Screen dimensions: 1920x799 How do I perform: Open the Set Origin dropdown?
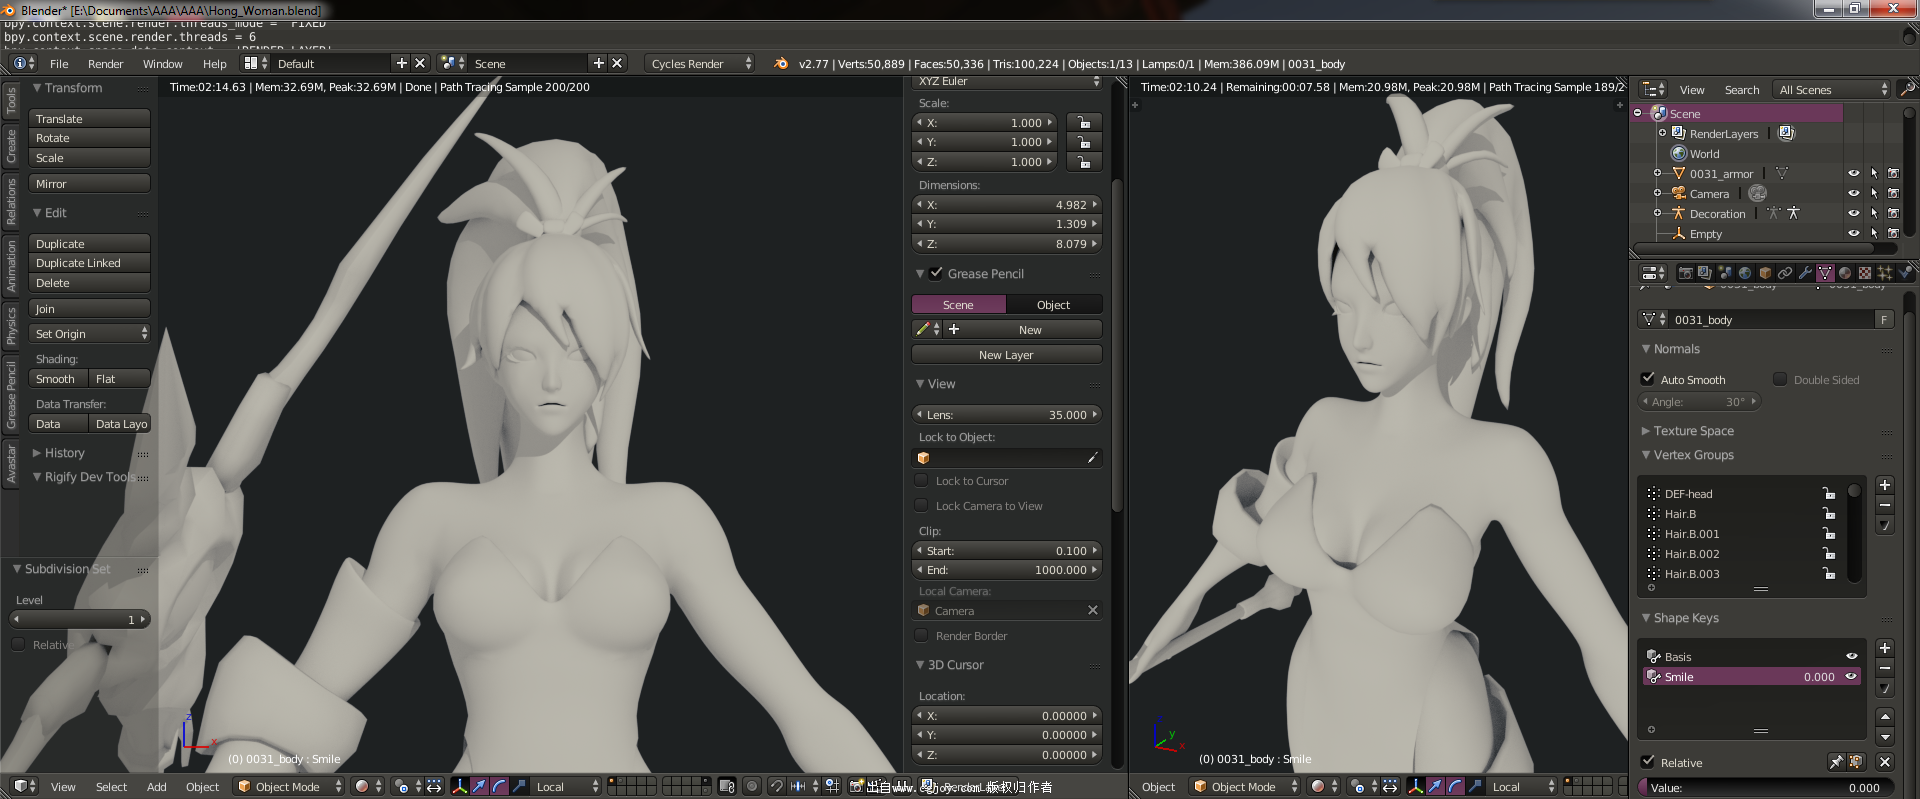[x=89, y=334]
